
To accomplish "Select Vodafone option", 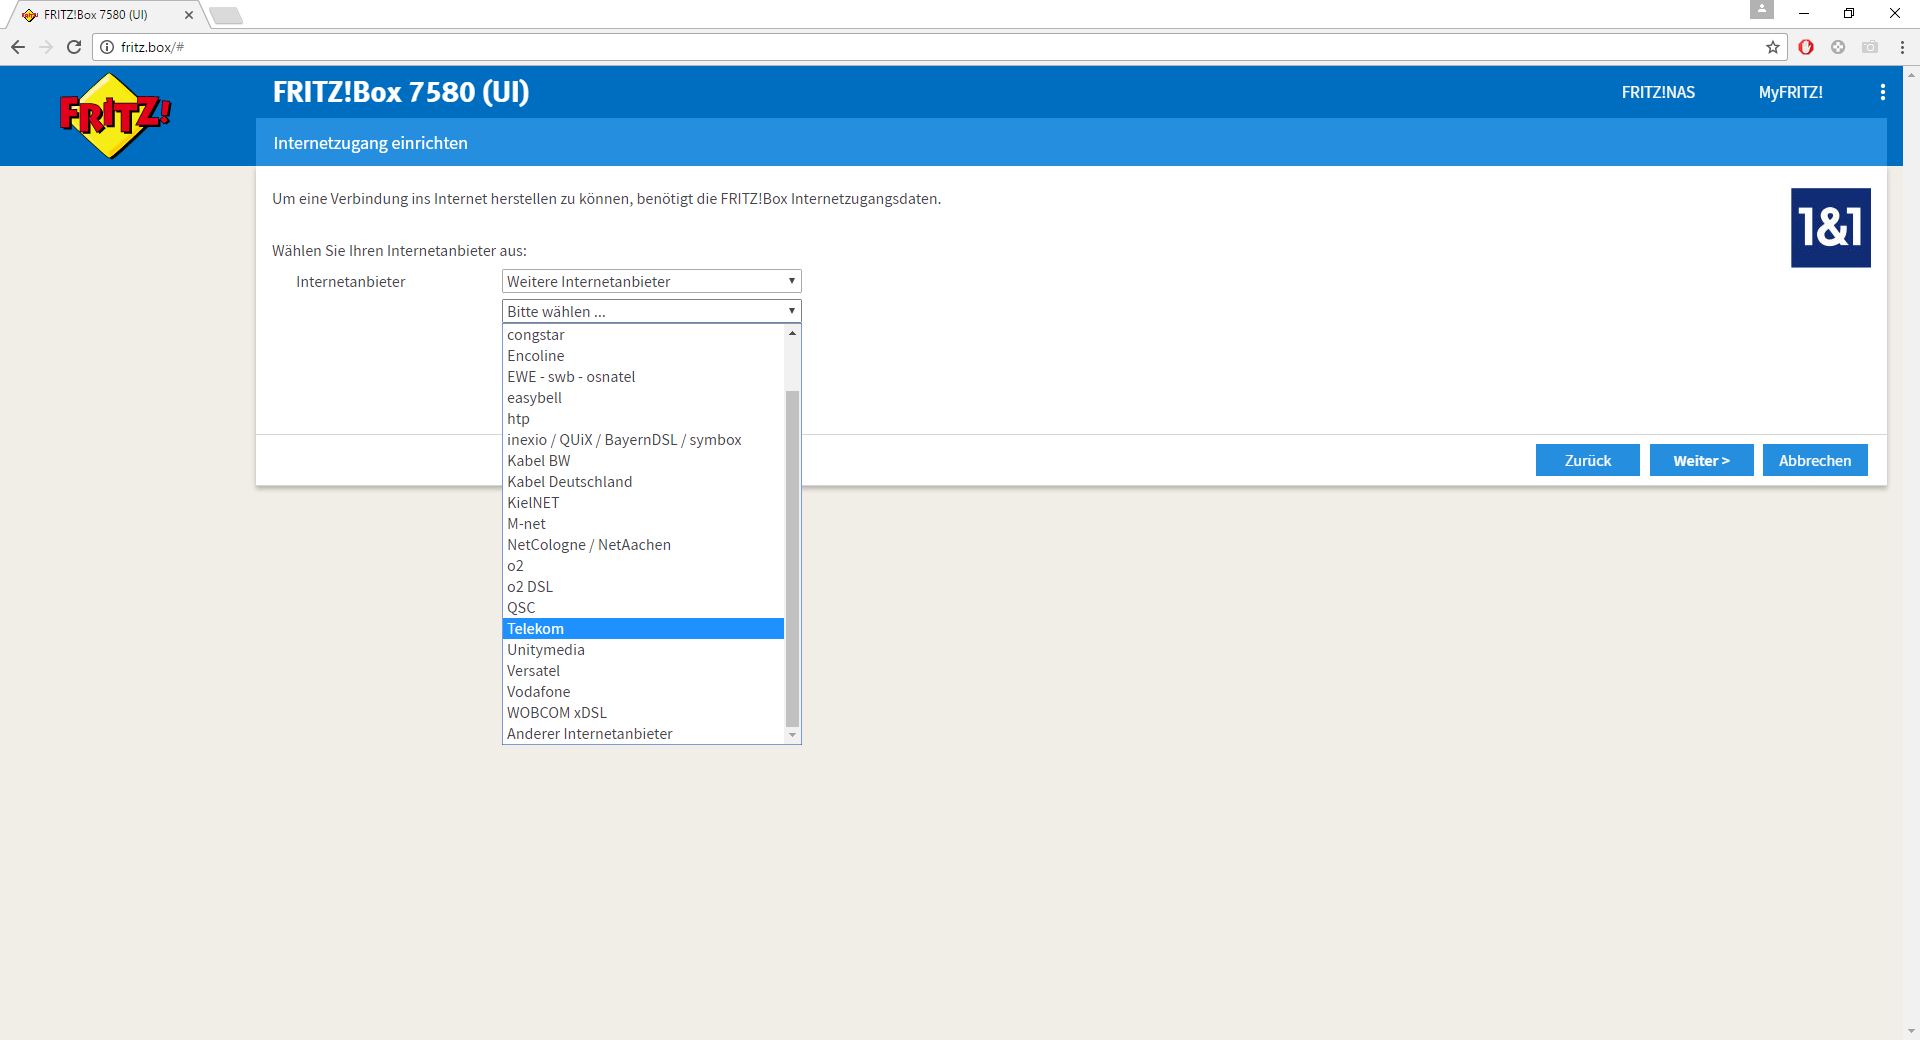I will pyautogui.click(x=643, y=692).
